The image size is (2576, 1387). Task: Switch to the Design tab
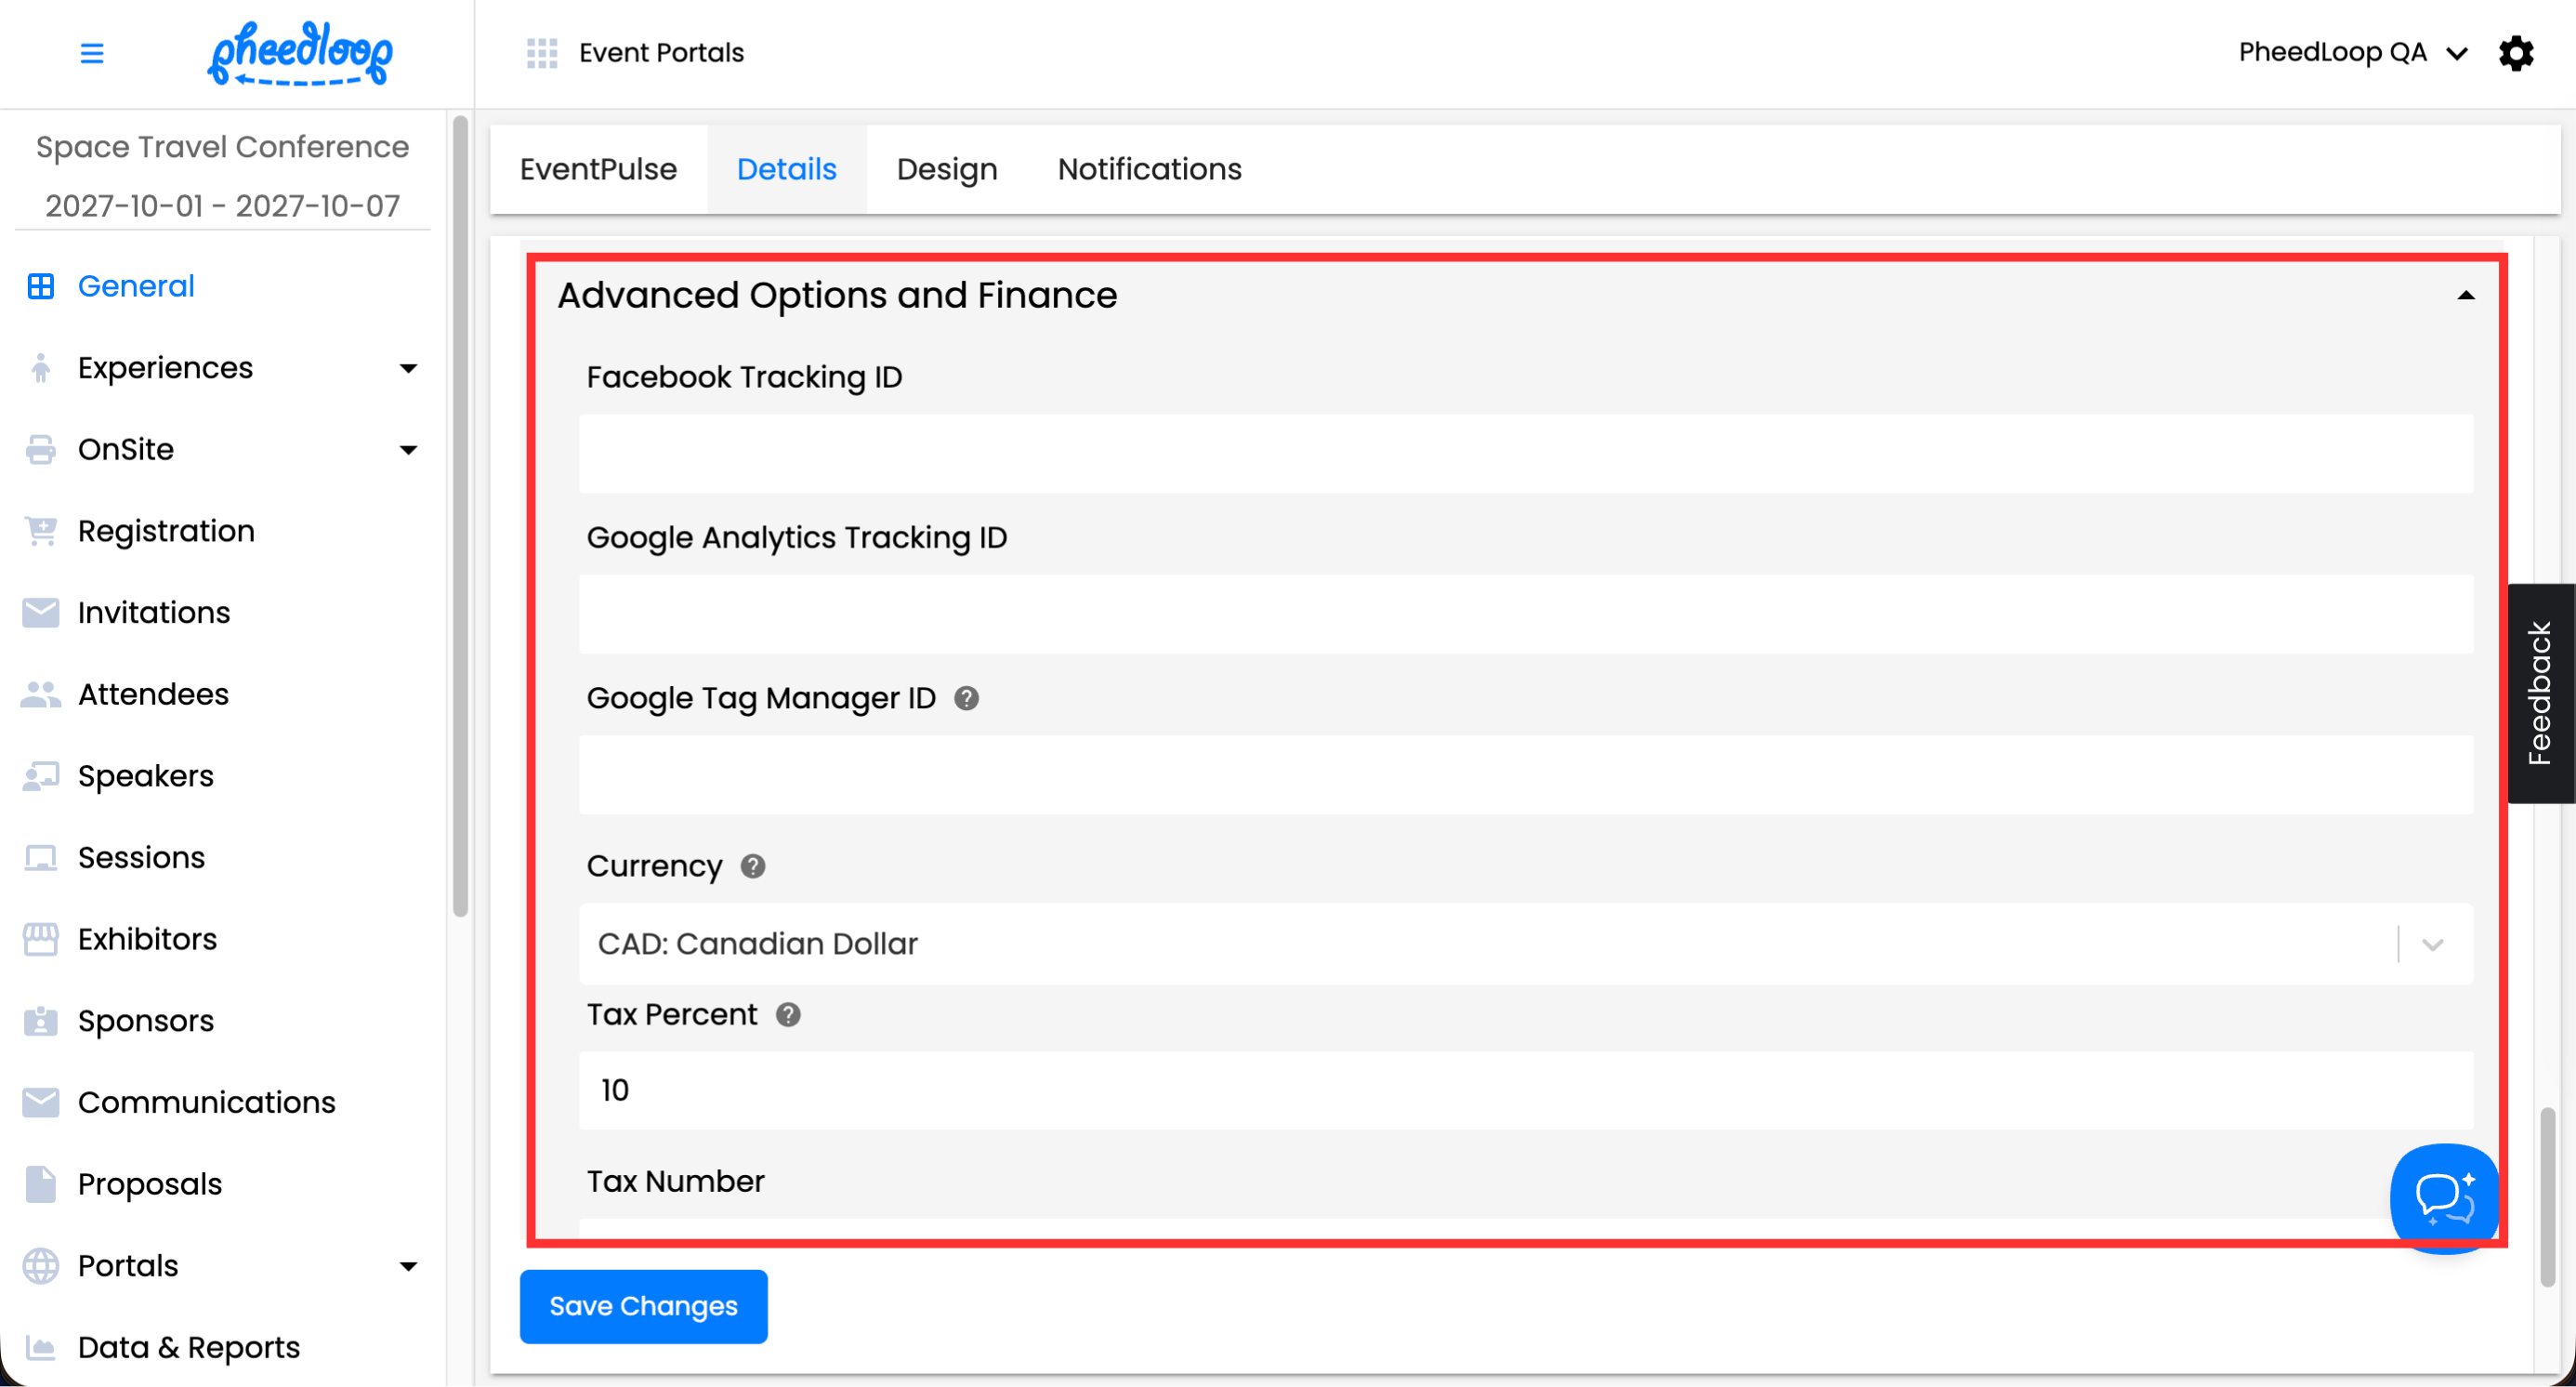(946, 169)
